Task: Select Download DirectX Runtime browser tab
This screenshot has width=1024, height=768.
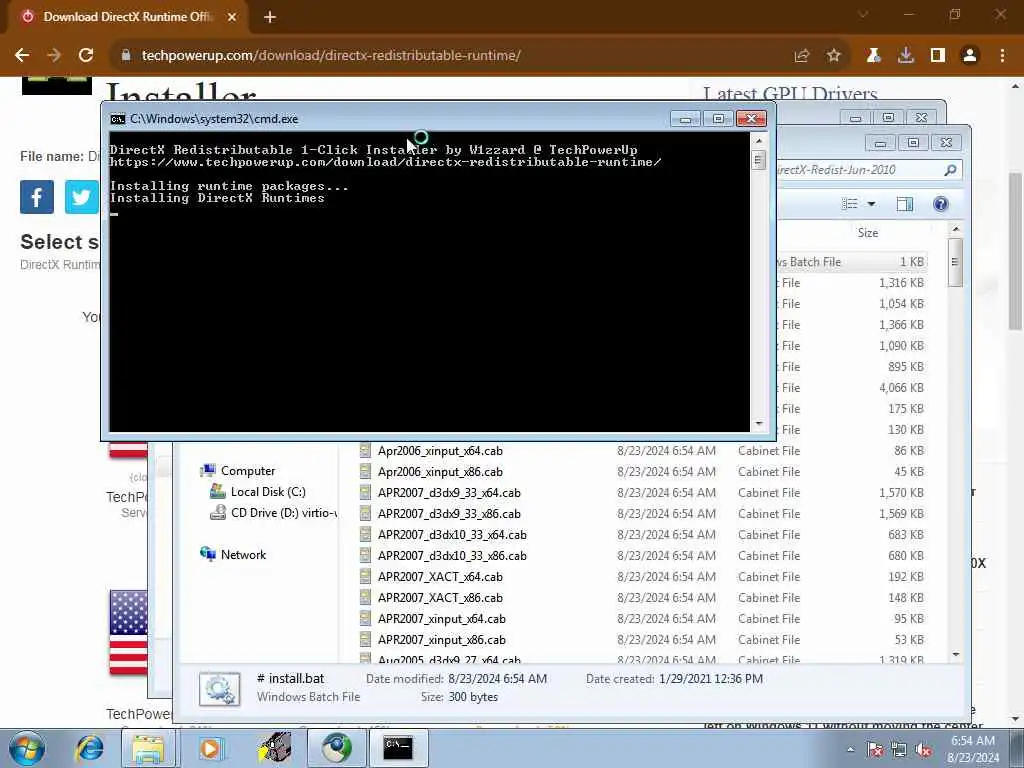Action: [x=127, y=17]
